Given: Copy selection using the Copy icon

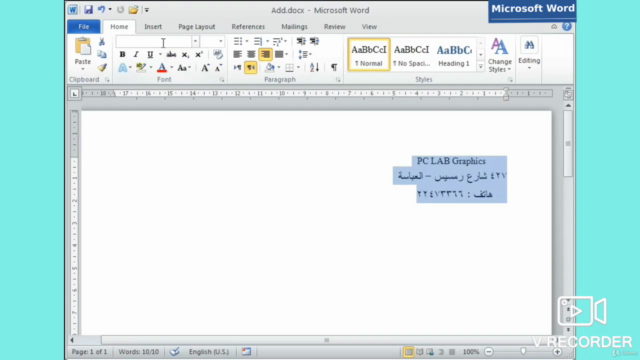Looking at the screenshot, I should pos(102,54).
